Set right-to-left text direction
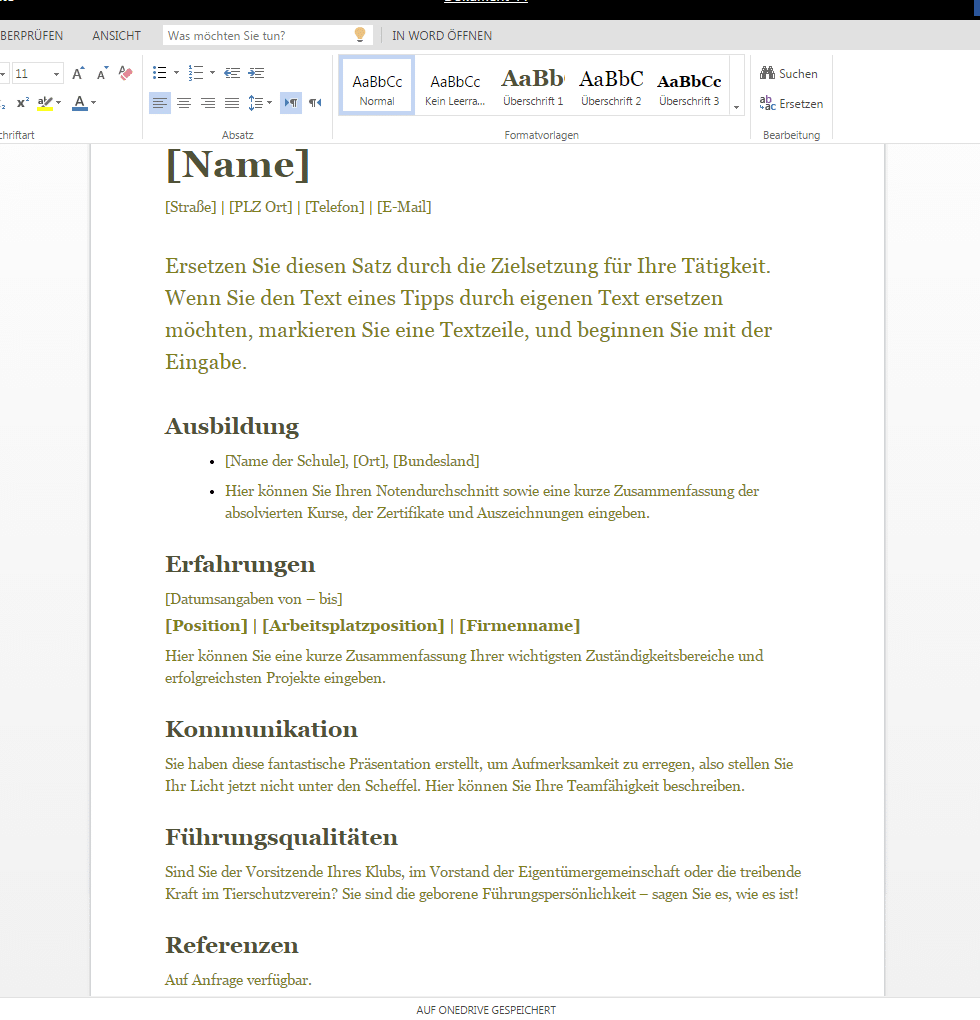980x1020 pixels. pyautogui.click(x=315, y=103)
